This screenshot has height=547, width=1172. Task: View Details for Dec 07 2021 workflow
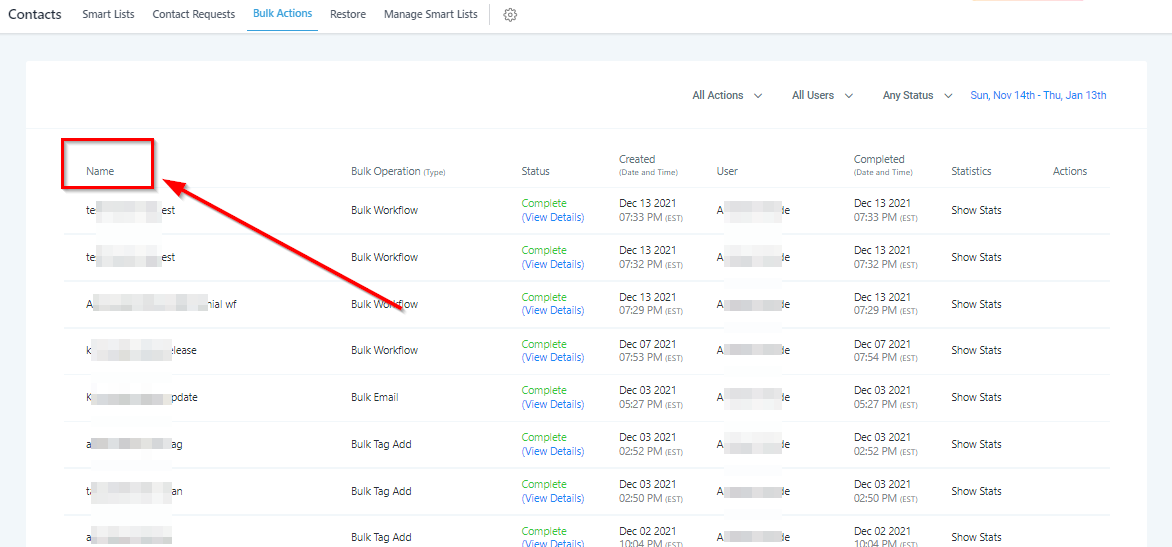pyautogui.click(x=553, y=357)
